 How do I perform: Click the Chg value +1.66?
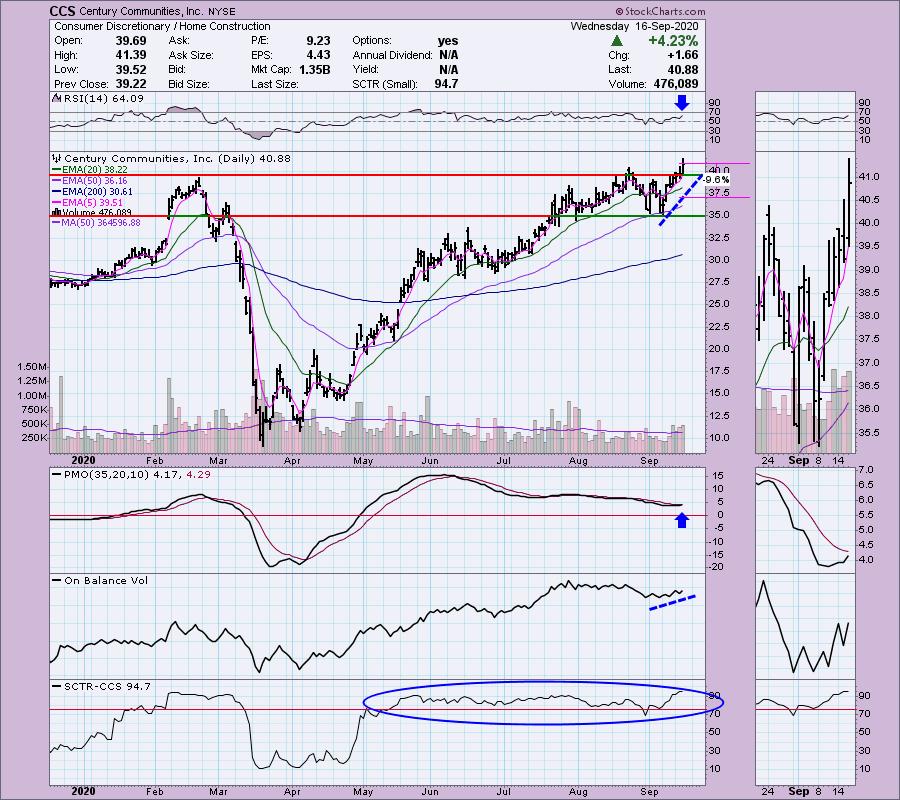coord(682,55)
